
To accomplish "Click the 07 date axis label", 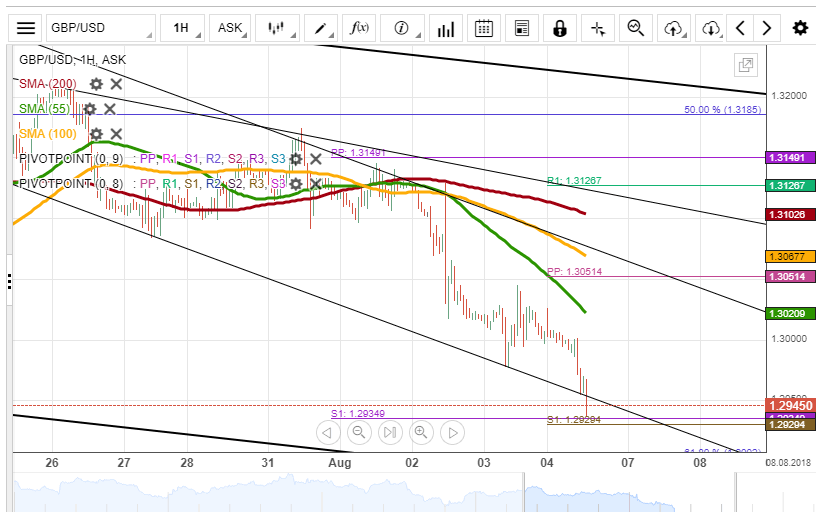I will (627, 463).
